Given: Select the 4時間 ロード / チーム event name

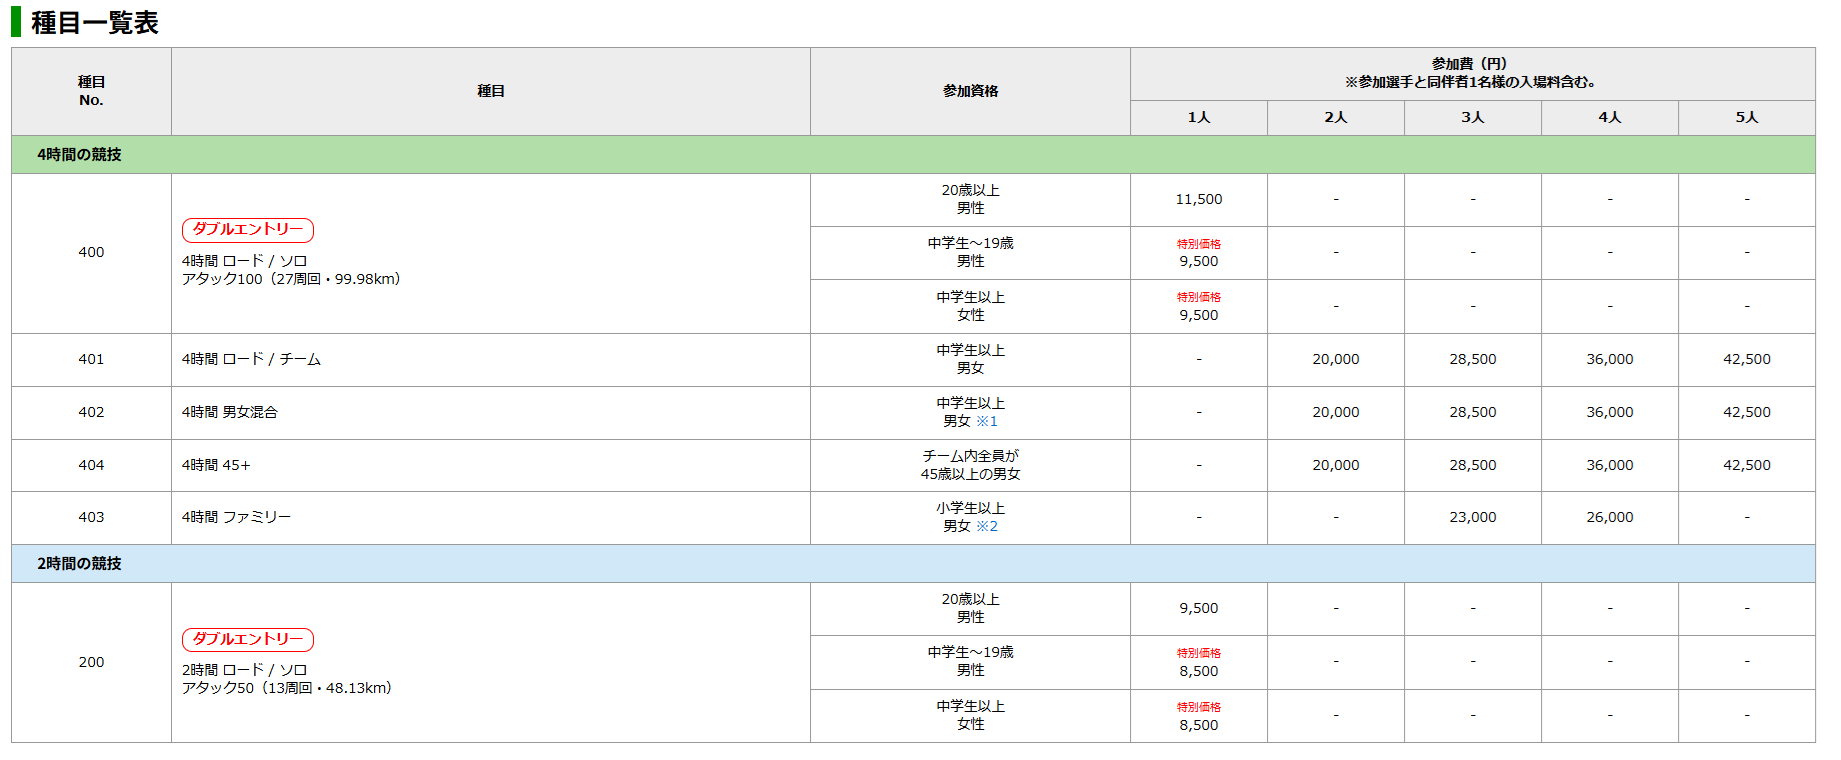Looking at the screenshot, I should [x=251, y=359].
